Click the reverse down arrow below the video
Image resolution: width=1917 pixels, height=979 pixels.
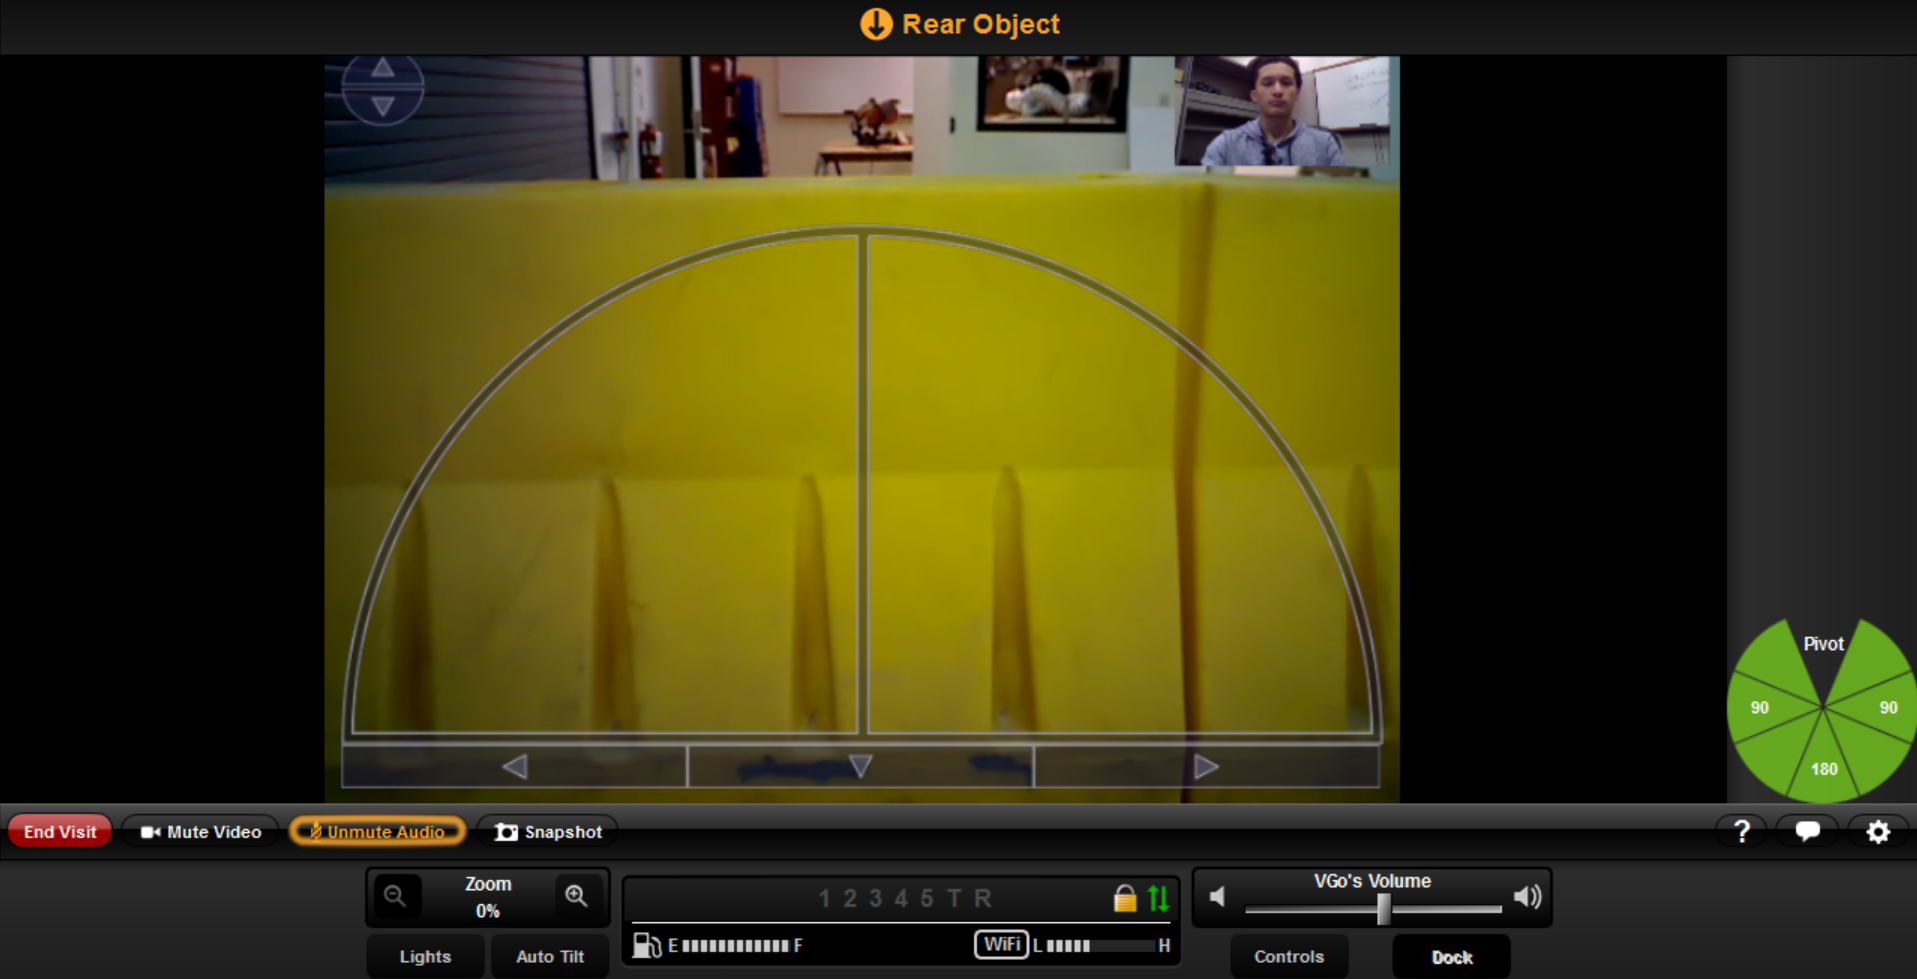tap(860, 767)
